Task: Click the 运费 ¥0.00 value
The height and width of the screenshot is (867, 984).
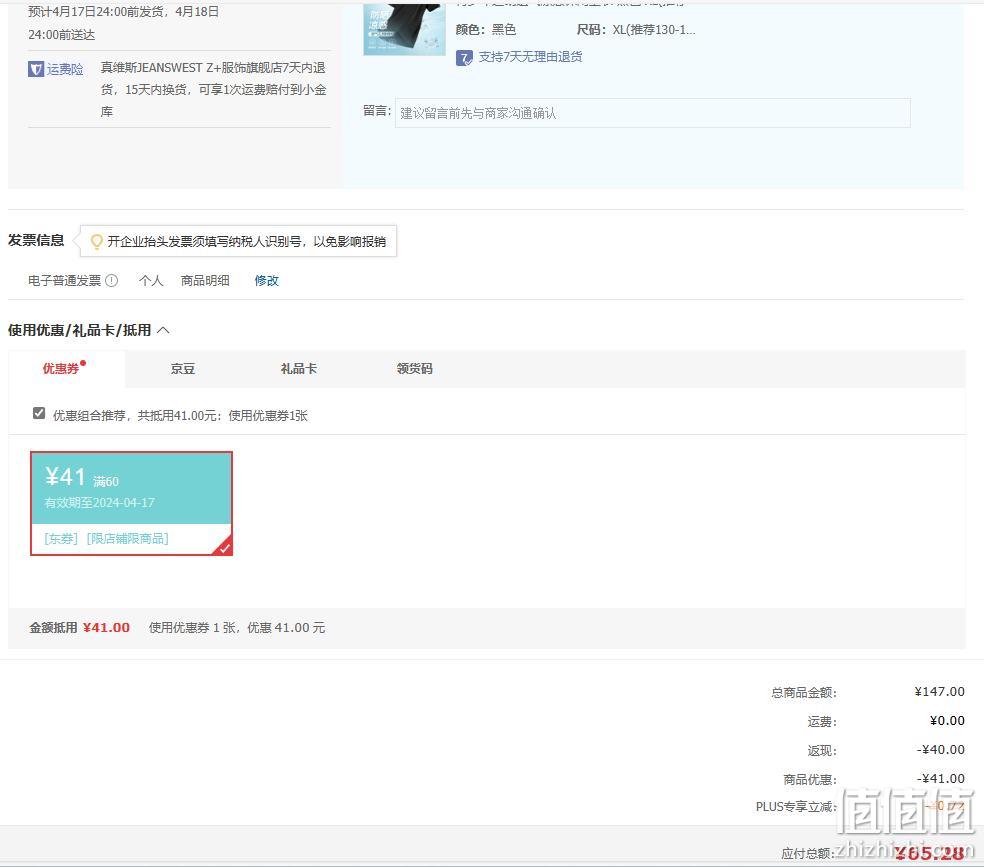Action: [x=947, y=720]
